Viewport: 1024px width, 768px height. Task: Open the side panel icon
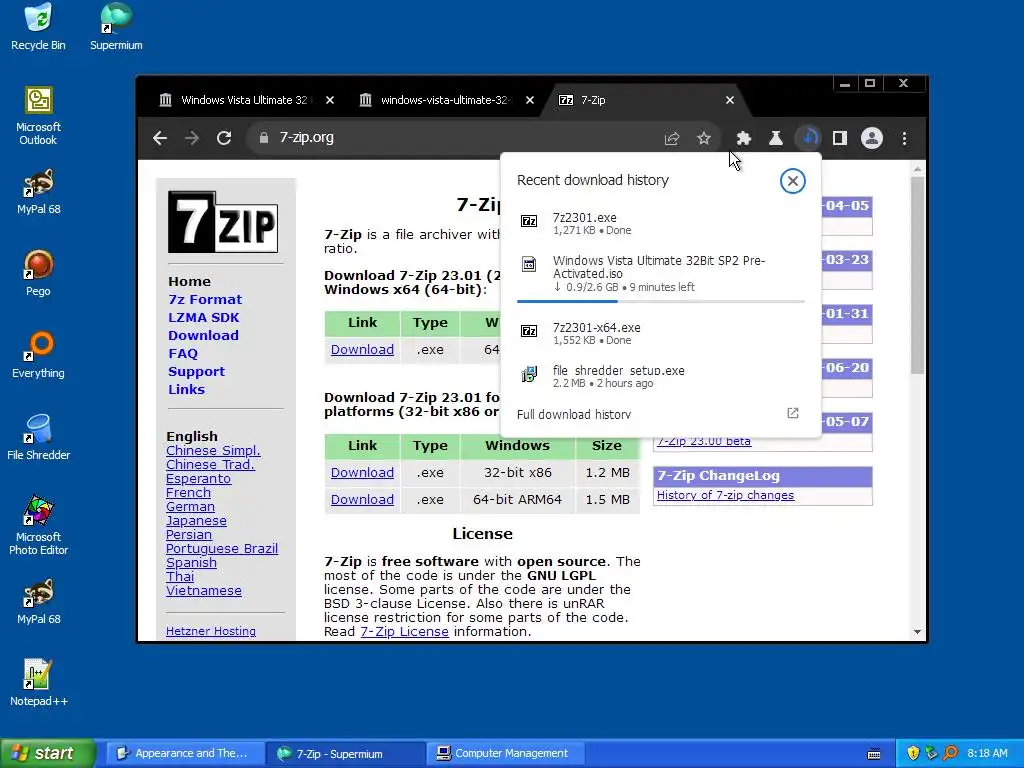coord(840,138)
